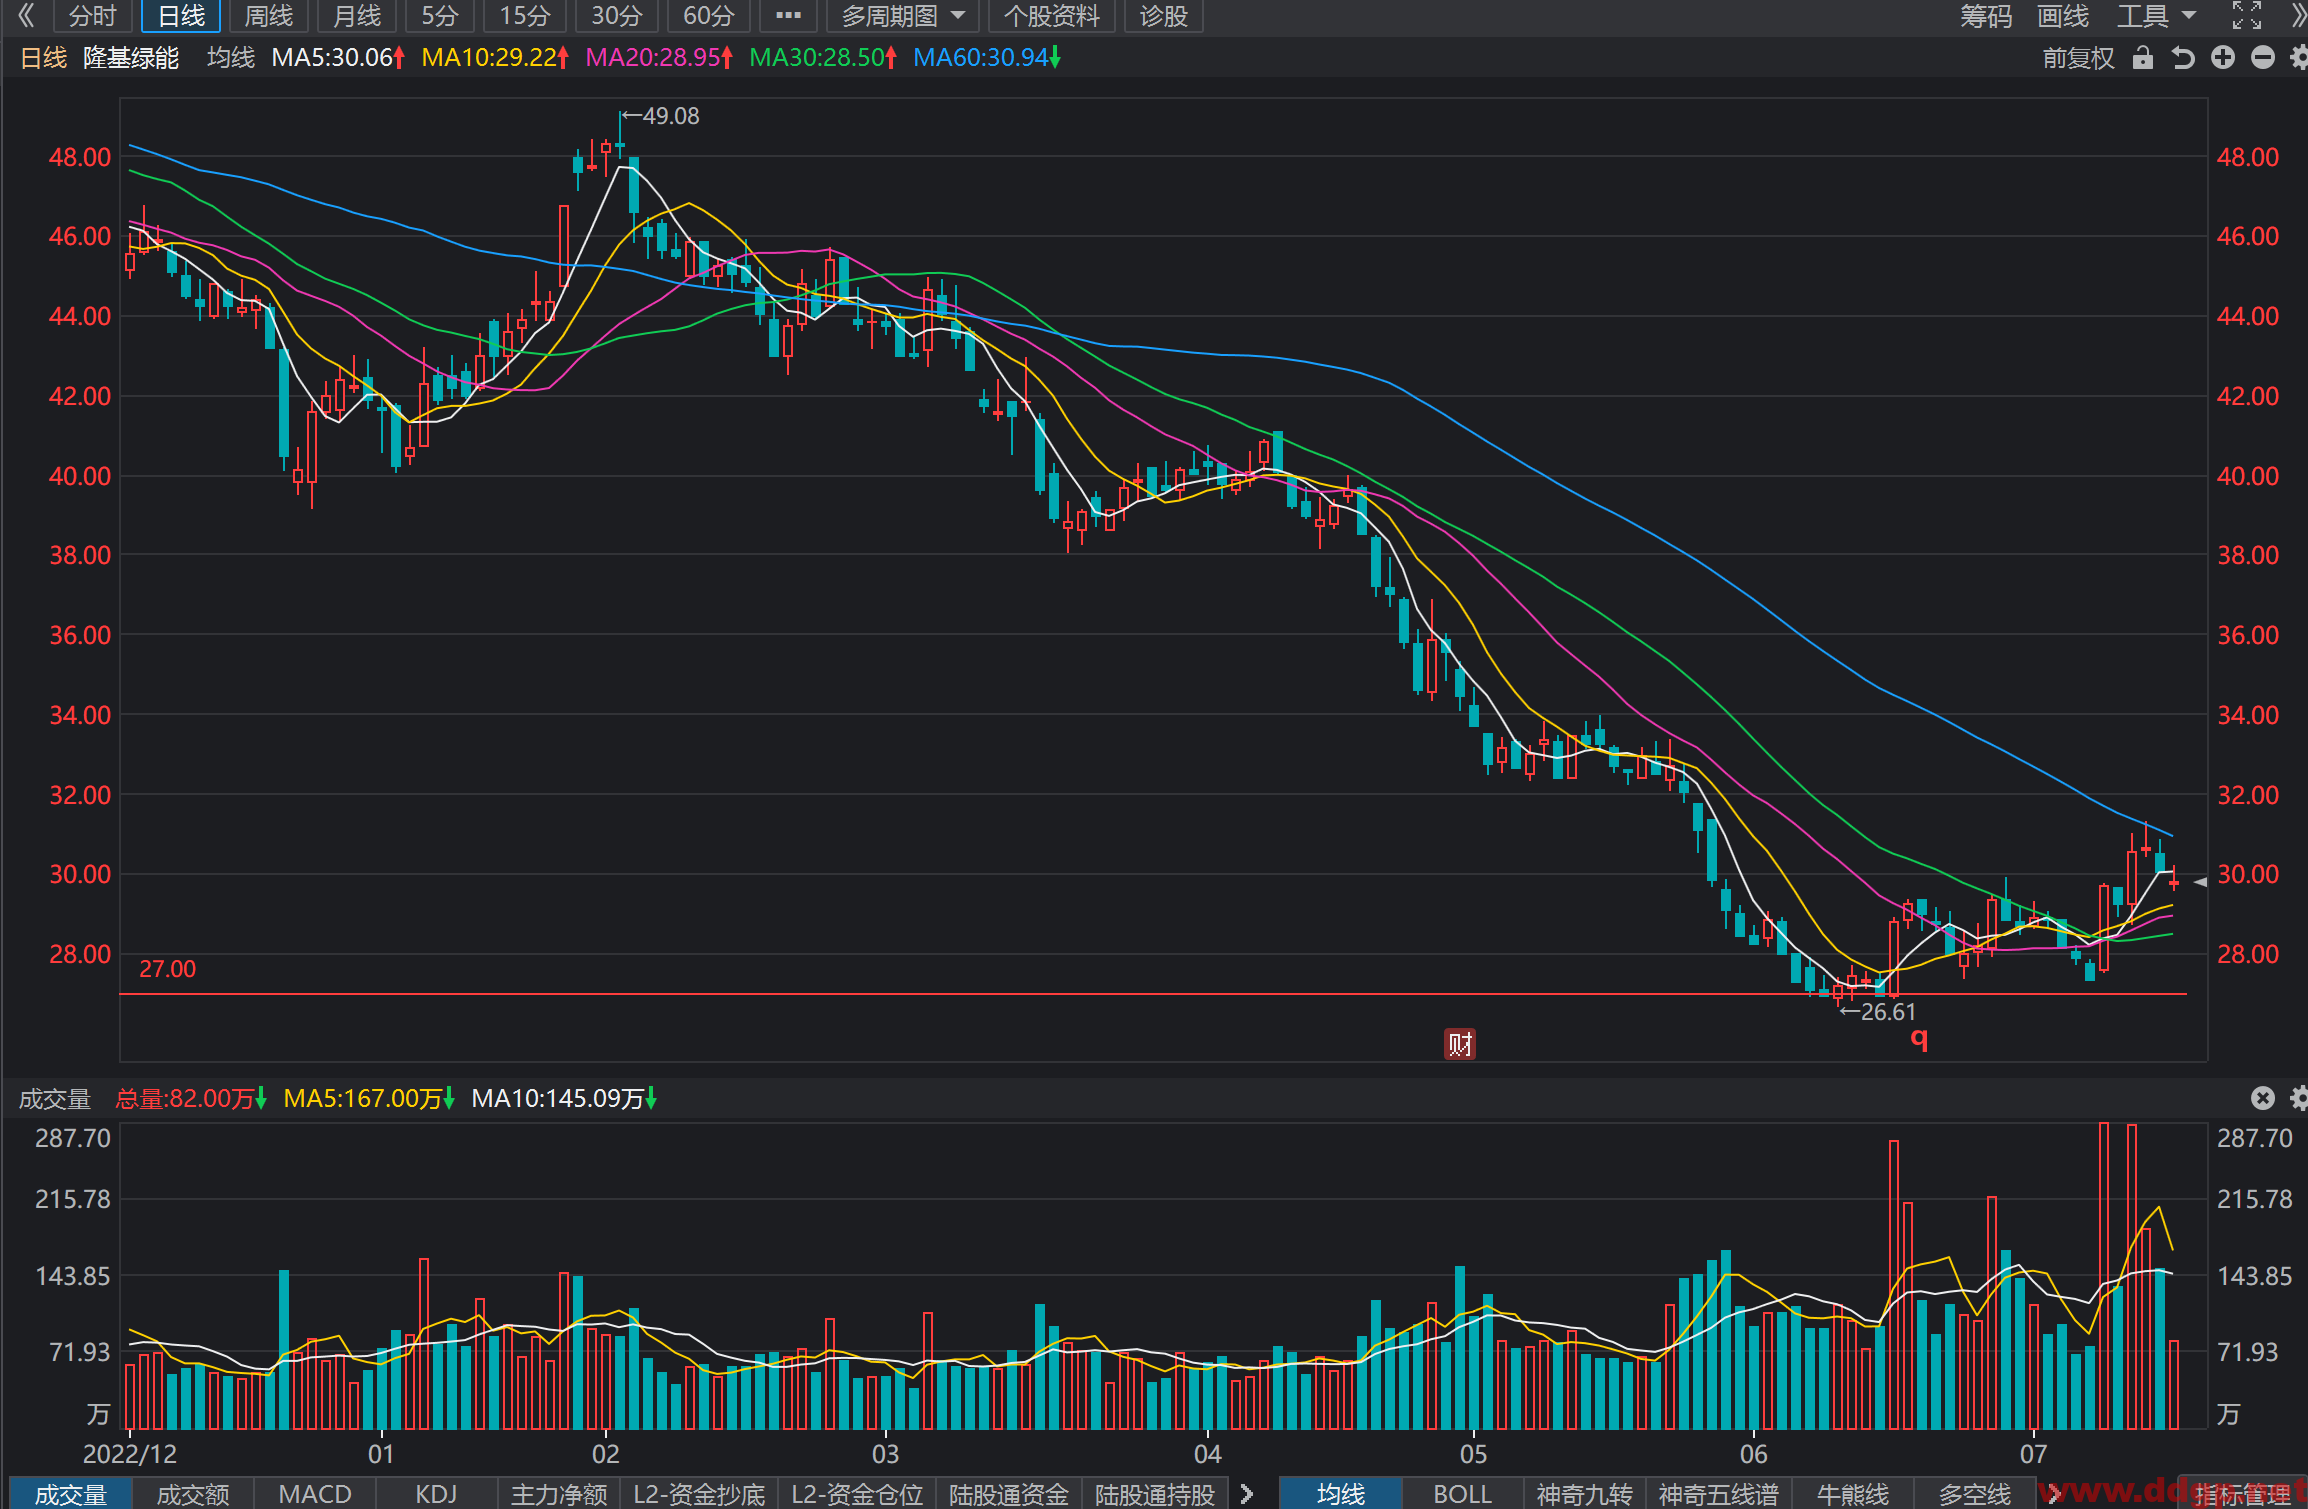Click the 隆基绿能 stock name
Viewport: 2308px width, 1509px height.
131,58
